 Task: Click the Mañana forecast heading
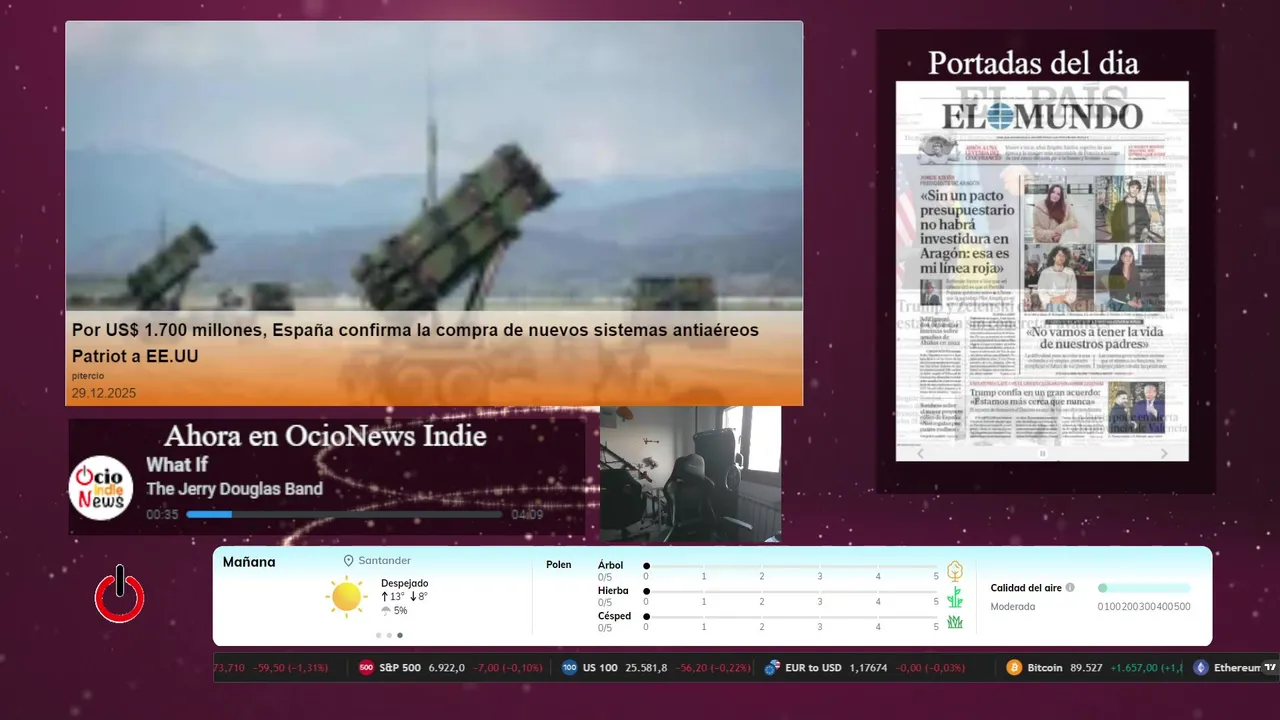point(249,562)
